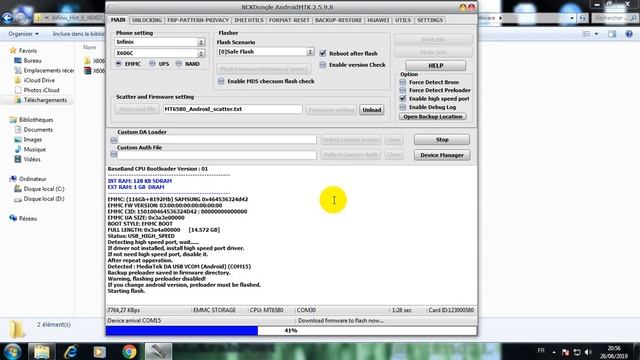Viewport: 640px width, 360px height.
Task: Open Documents library in Explorer
Action: pos(33,129)
